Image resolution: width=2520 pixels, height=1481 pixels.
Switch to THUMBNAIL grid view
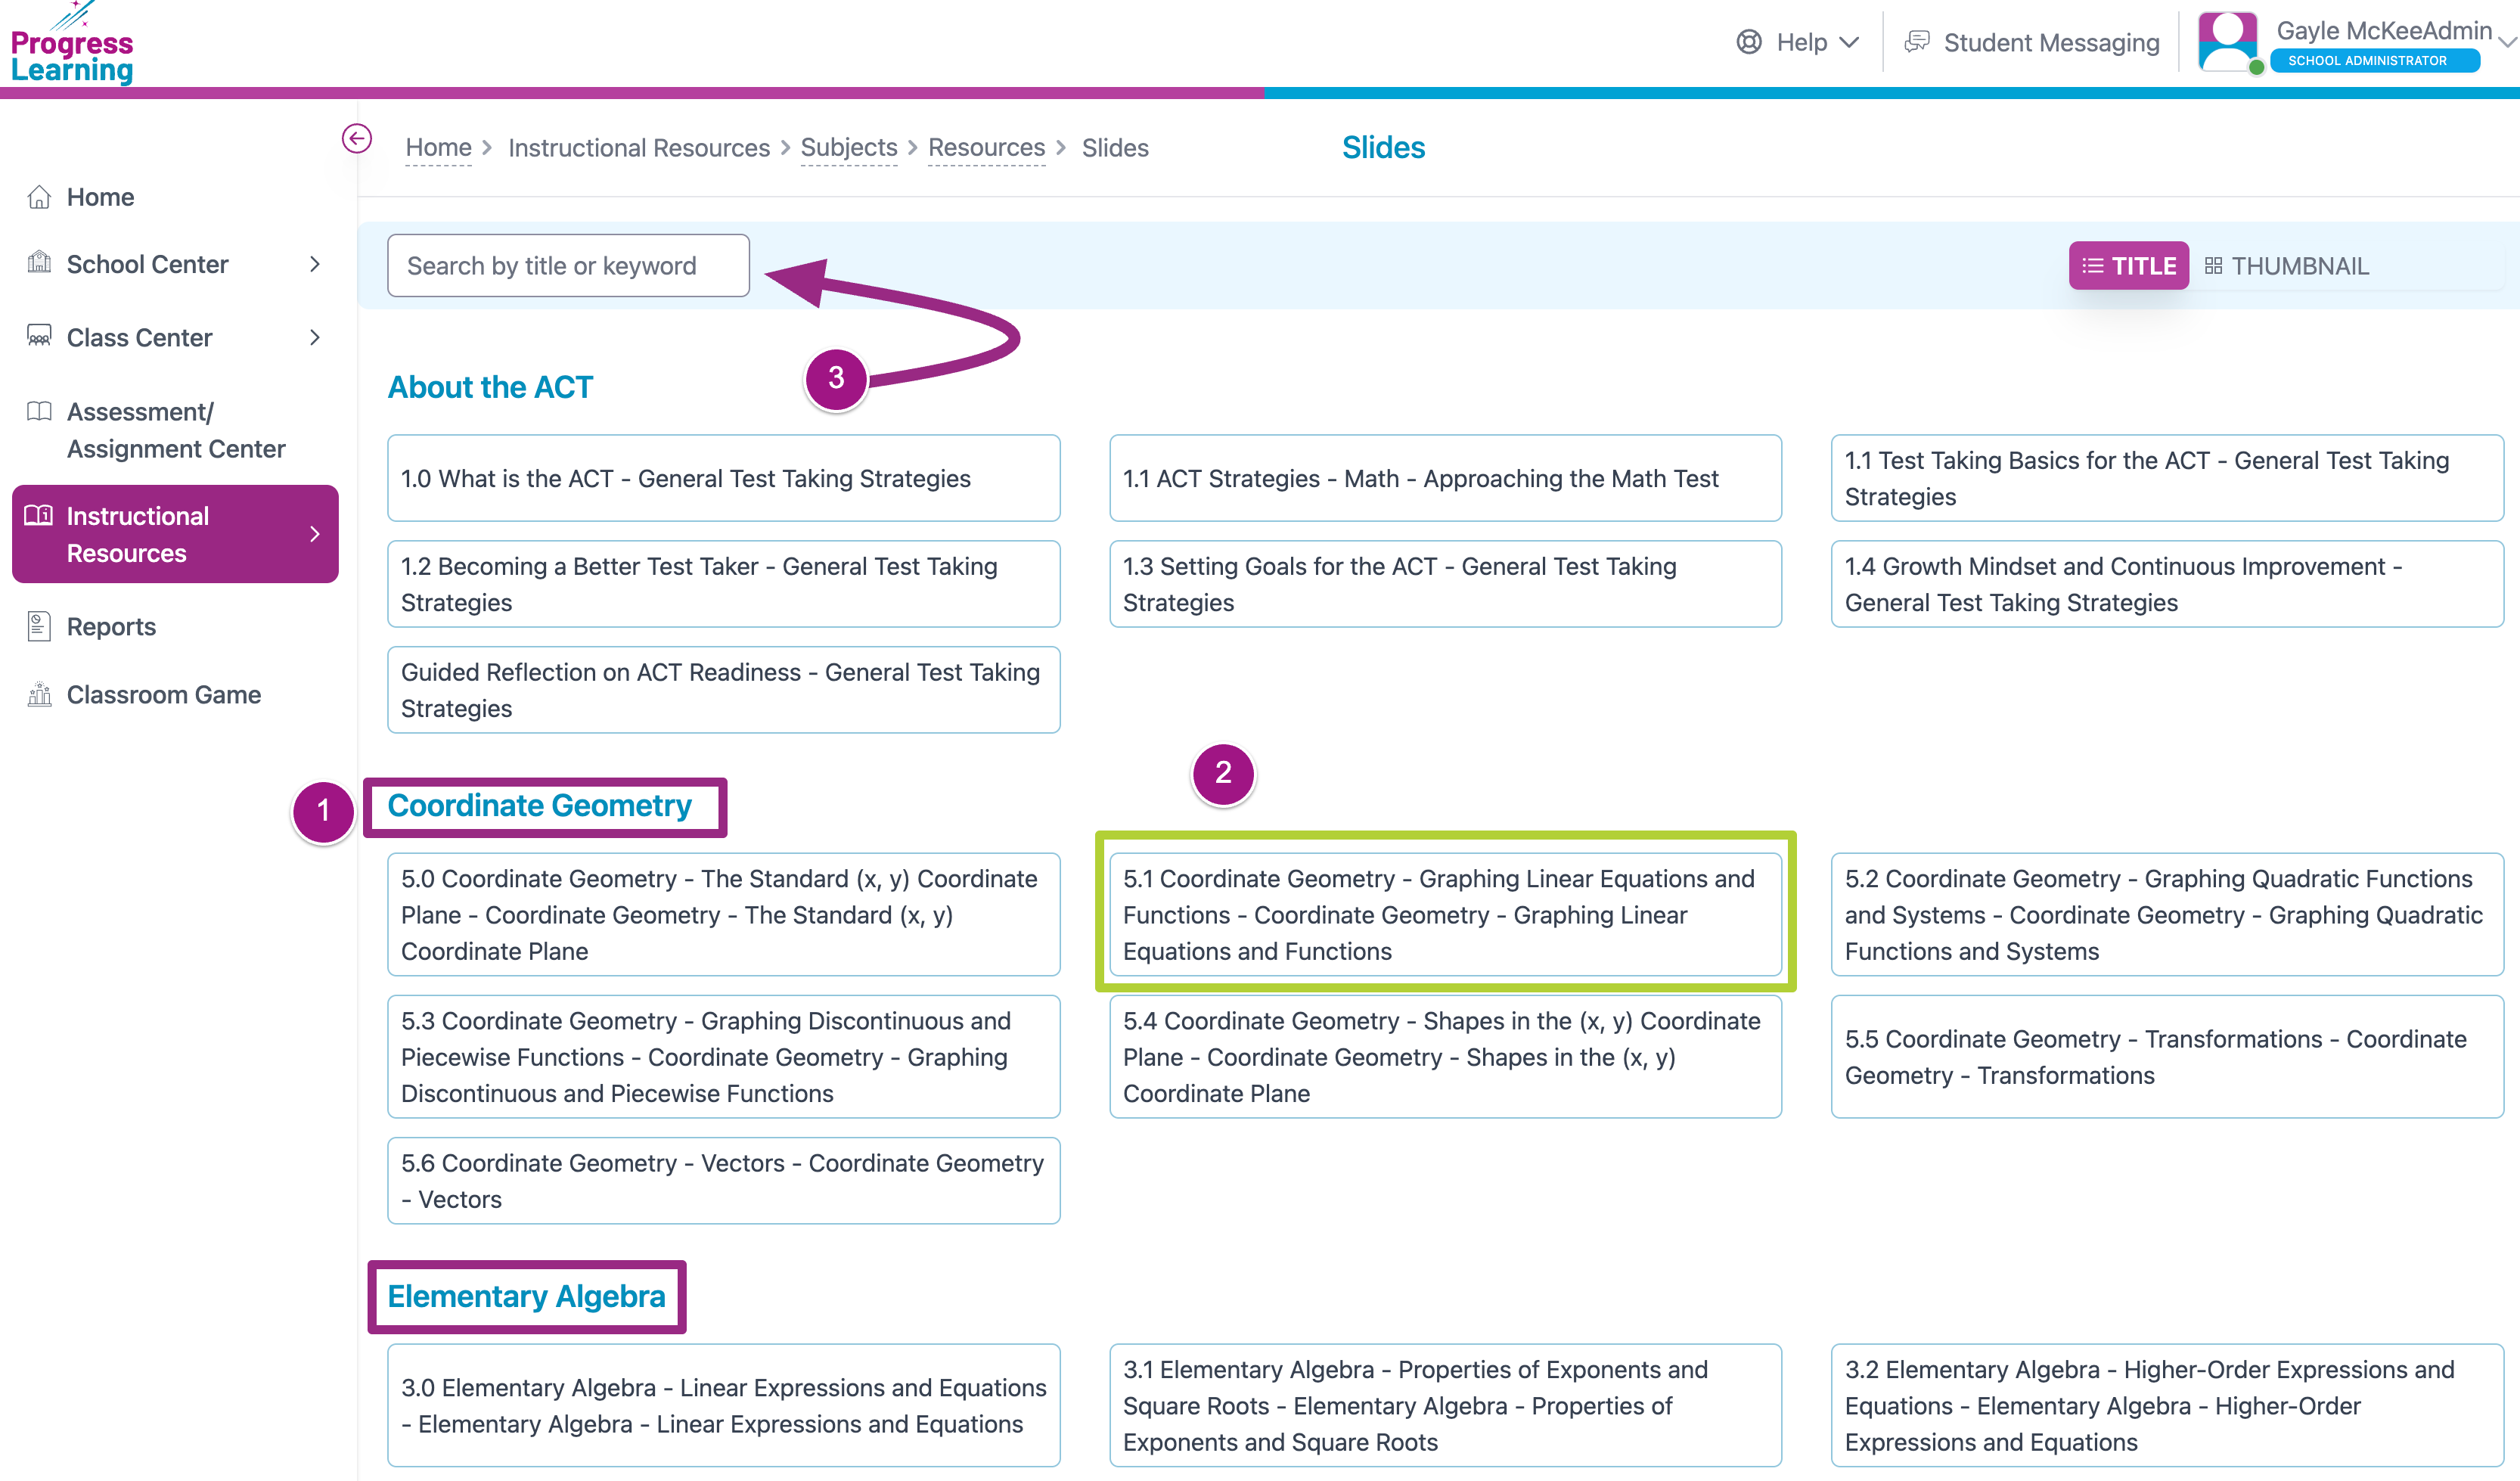[x=2286, y=266]
